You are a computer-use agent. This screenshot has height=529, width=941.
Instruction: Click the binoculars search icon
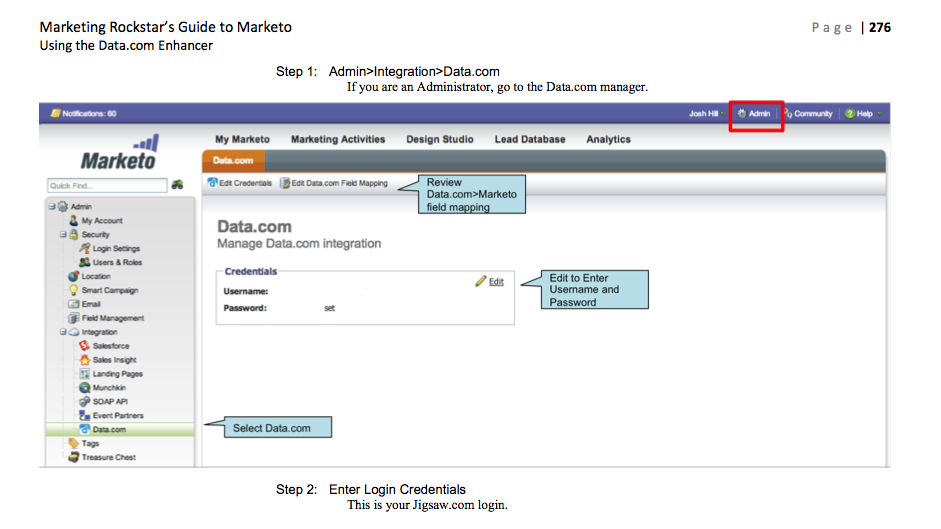pyautogui.click(x=177, y=185)
